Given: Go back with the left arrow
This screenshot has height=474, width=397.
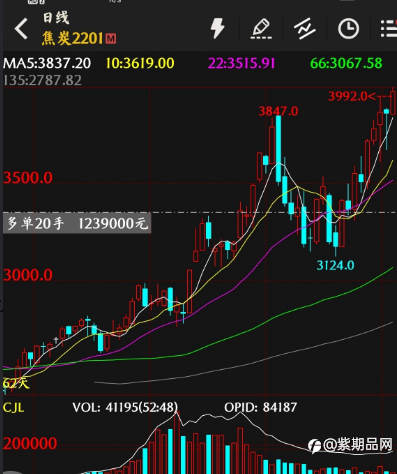Looking at the screenshot, I should [21, 29].
